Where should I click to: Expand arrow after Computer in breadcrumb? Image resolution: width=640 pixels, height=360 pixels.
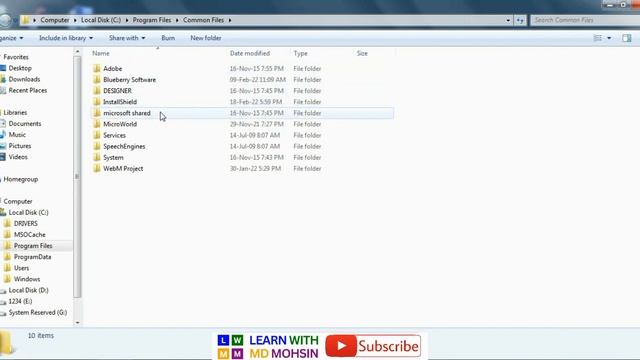click(x=75, y=20)
